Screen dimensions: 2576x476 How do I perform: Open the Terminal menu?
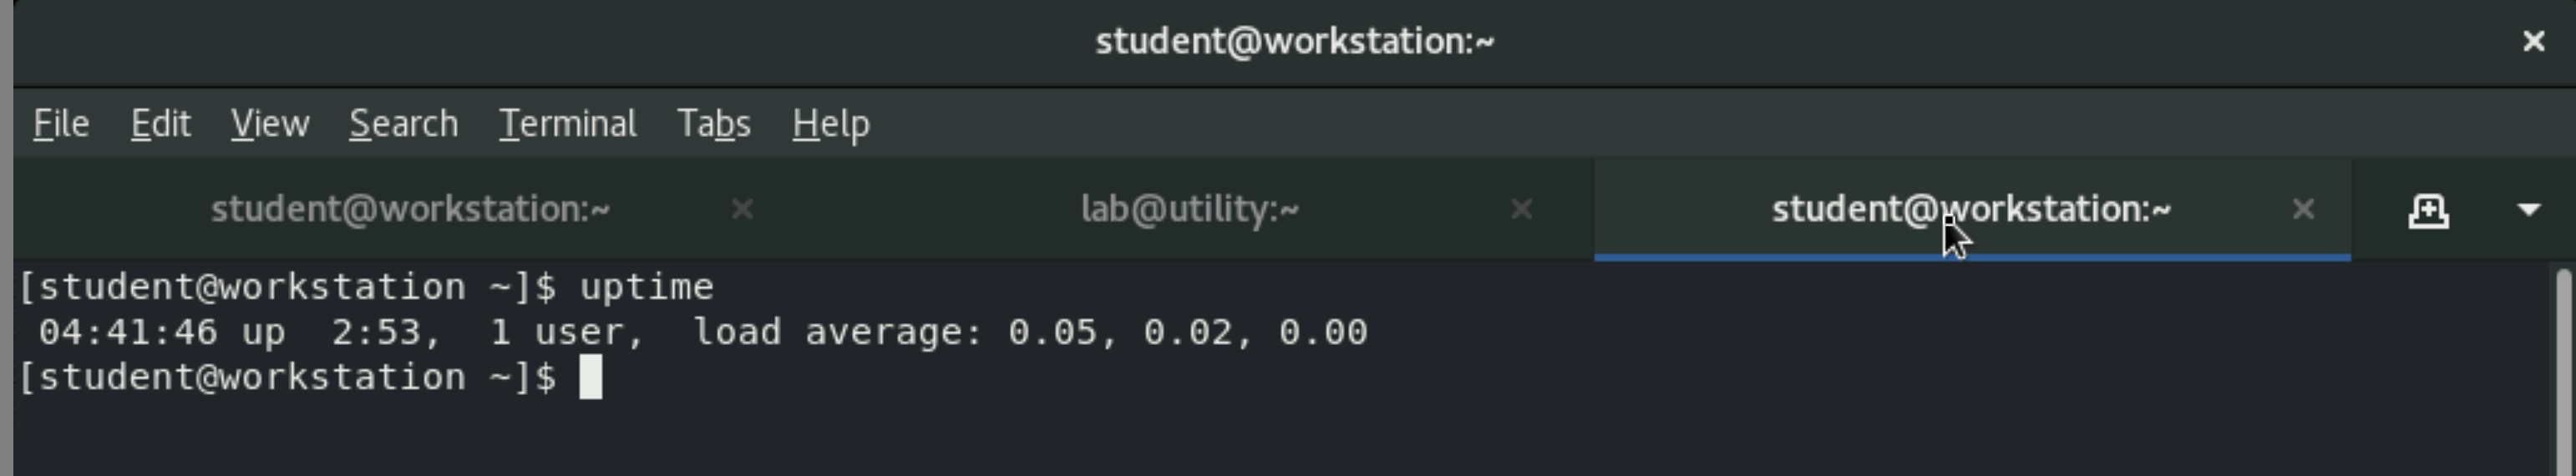(567, 124)
